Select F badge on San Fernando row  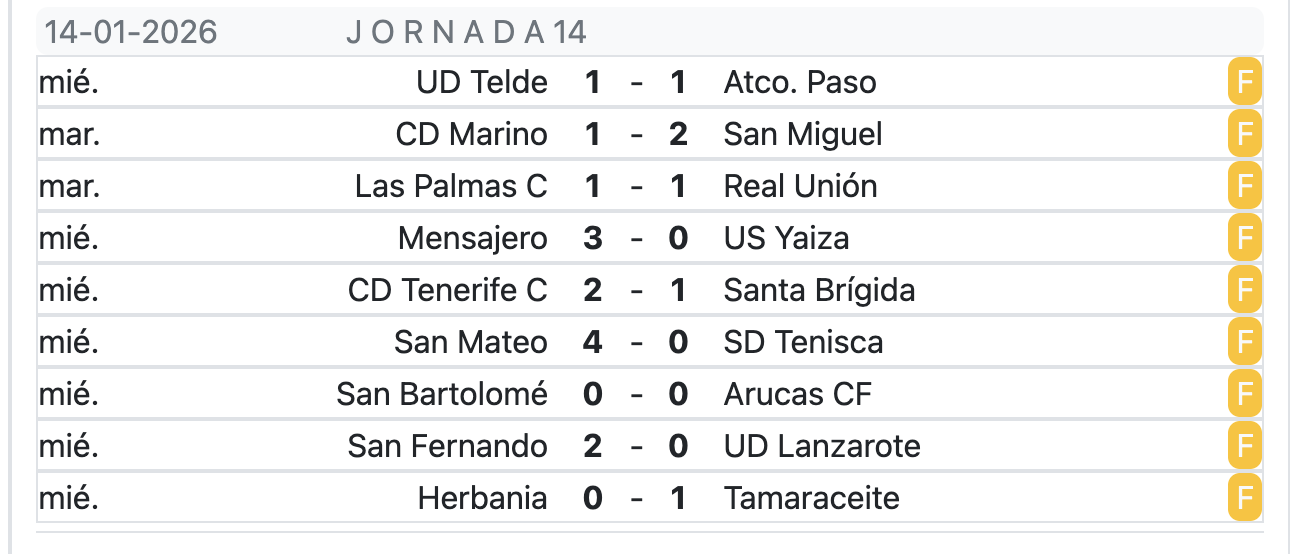pyautogui.click(x=1244, y=447)
